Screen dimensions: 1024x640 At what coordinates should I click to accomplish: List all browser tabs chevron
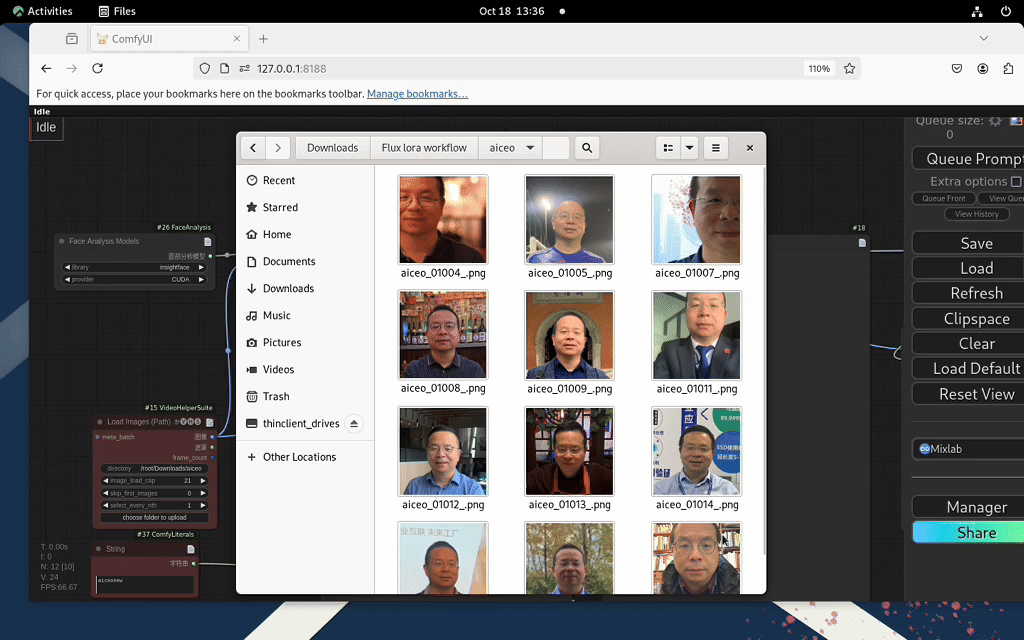(984, 39)
